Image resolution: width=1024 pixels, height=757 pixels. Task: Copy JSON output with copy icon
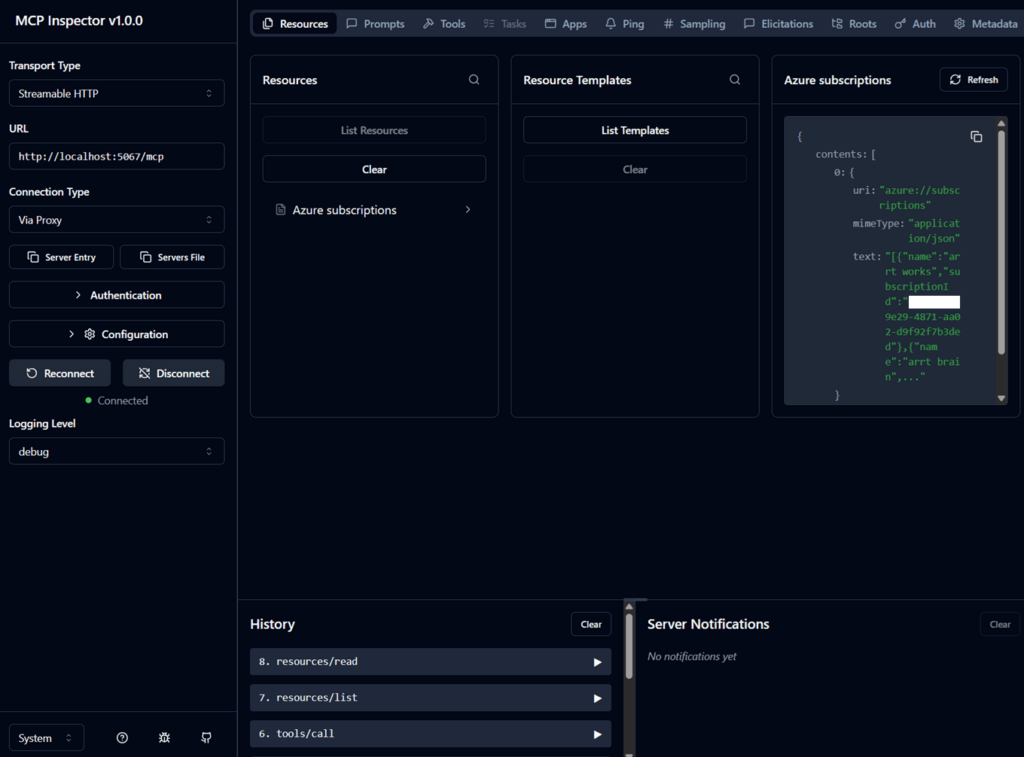[x=976, y=137]
